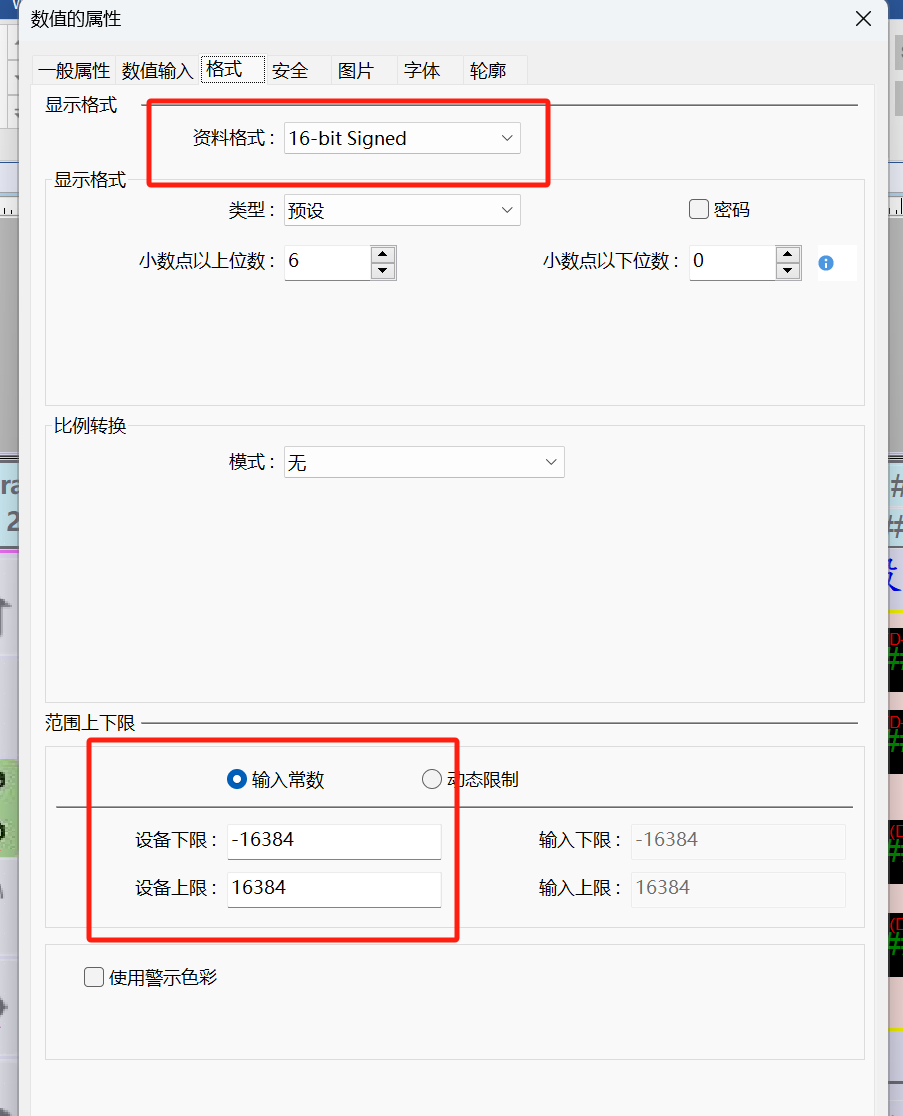
Task: Go to the 字体 tab
Action: (x=421, y=71)
